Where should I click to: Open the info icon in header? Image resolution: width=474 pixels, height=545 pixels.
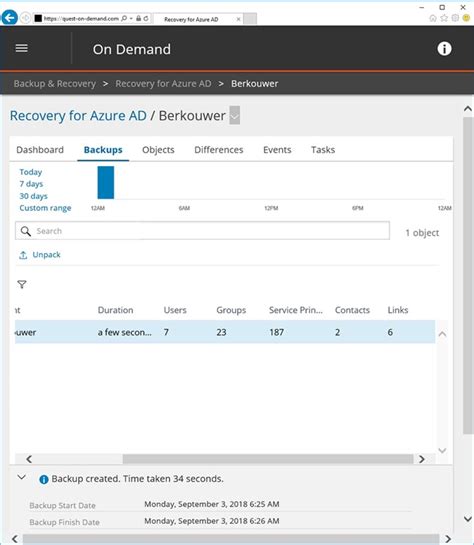(444, 49)
